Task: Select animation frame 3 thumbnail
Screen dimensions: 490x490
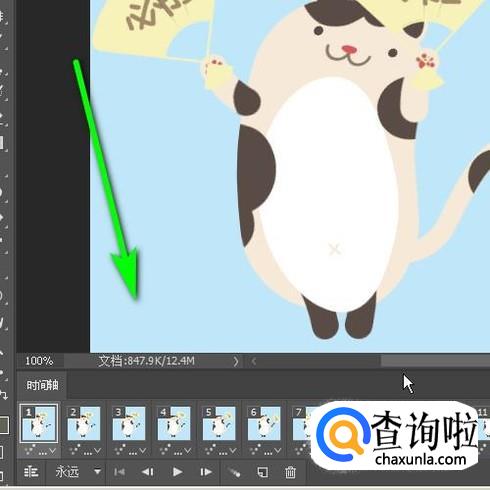Action: tap(129, 423)
